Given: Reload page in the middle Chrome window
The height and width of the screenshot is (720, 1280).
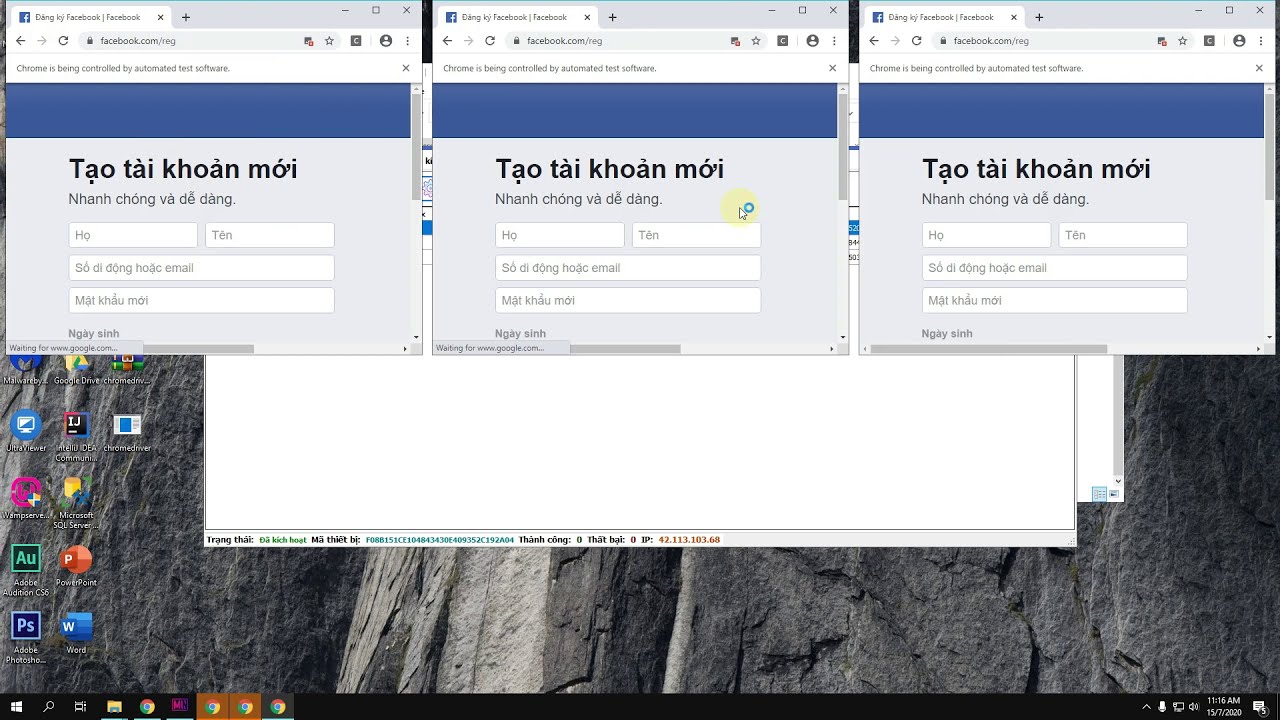Looking at the screenshot, I should (490, 41).
